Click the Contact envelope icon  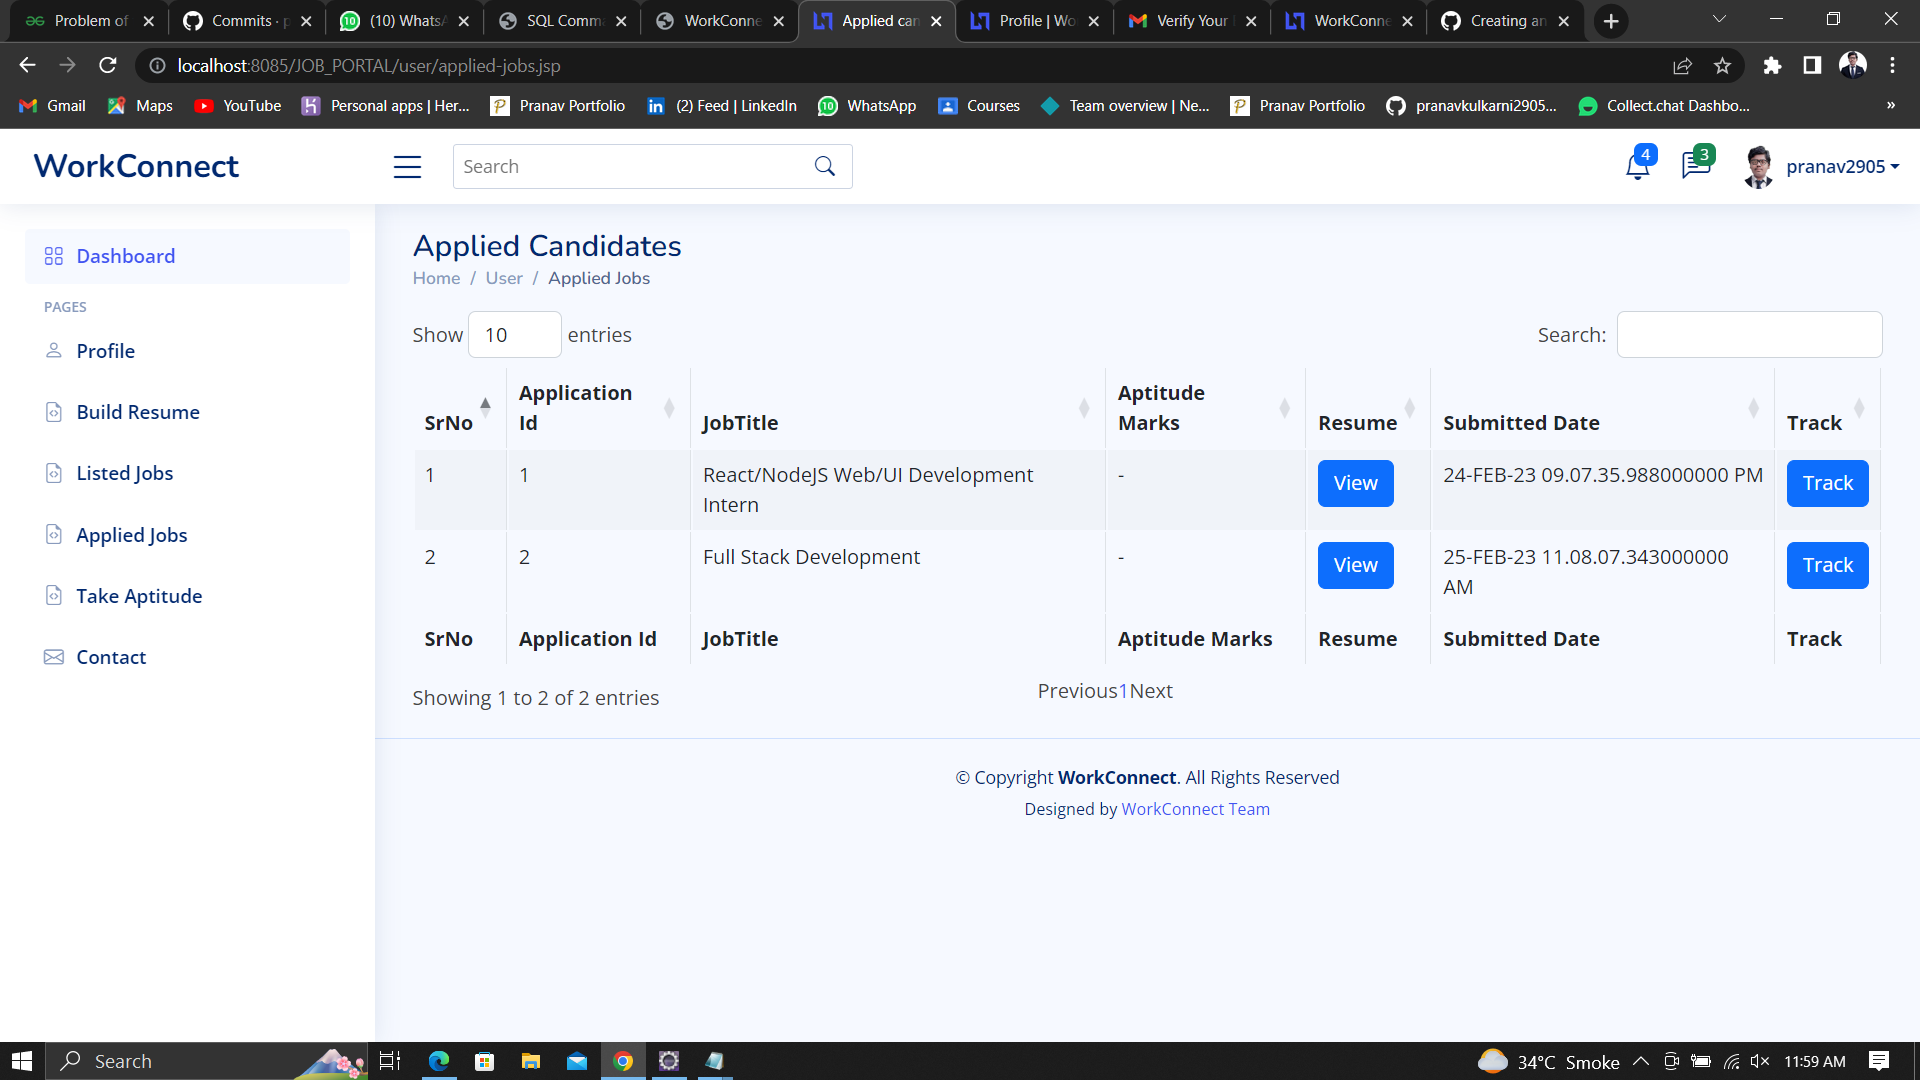(54, 657)
